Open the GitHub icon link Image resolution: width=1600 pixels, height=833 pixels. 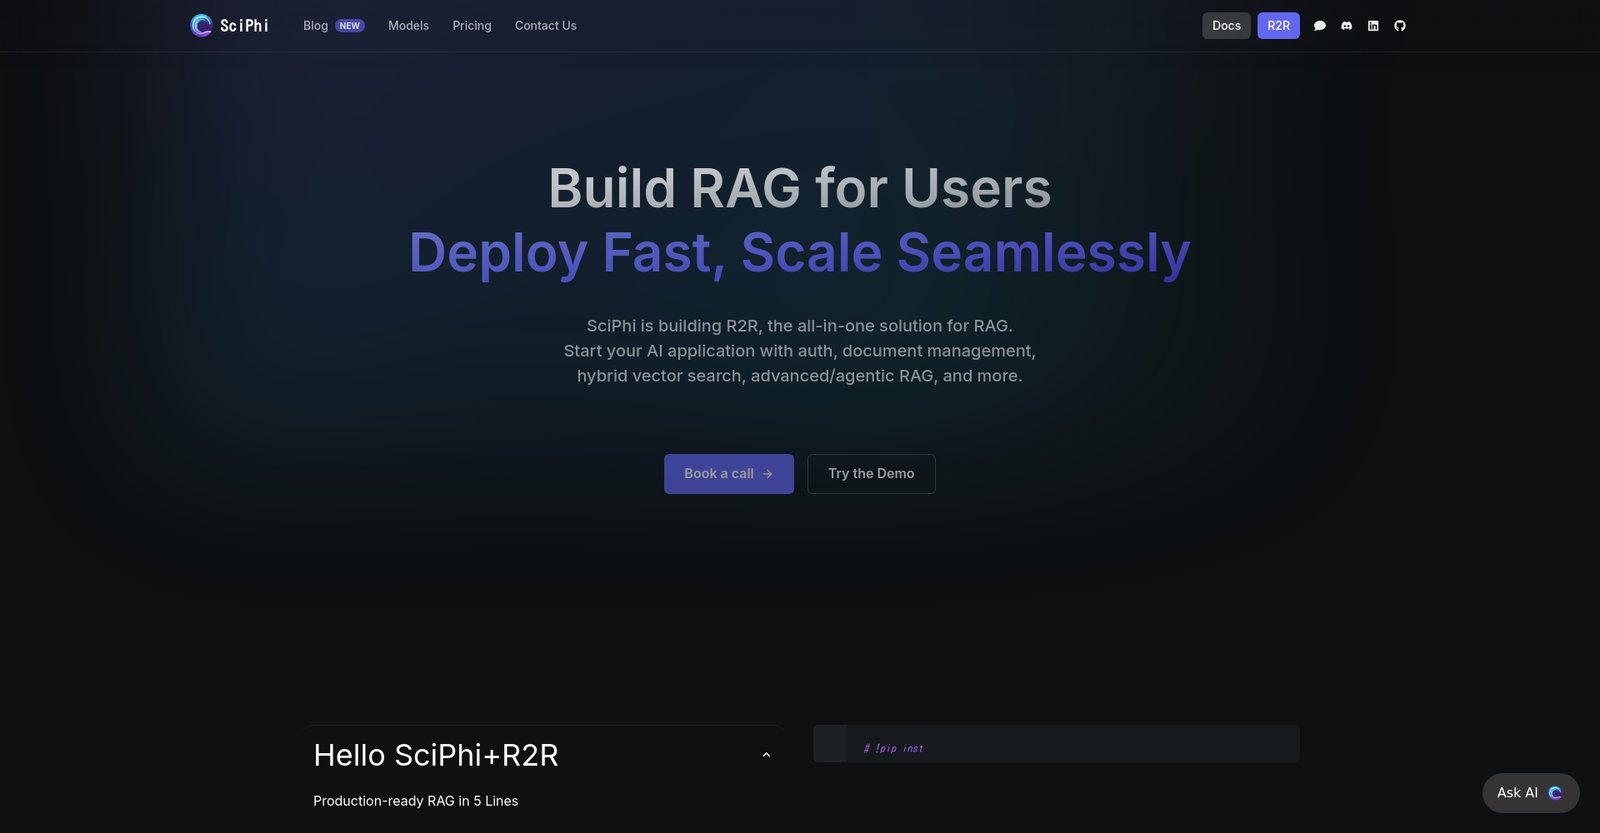[x=1400, y=26]
